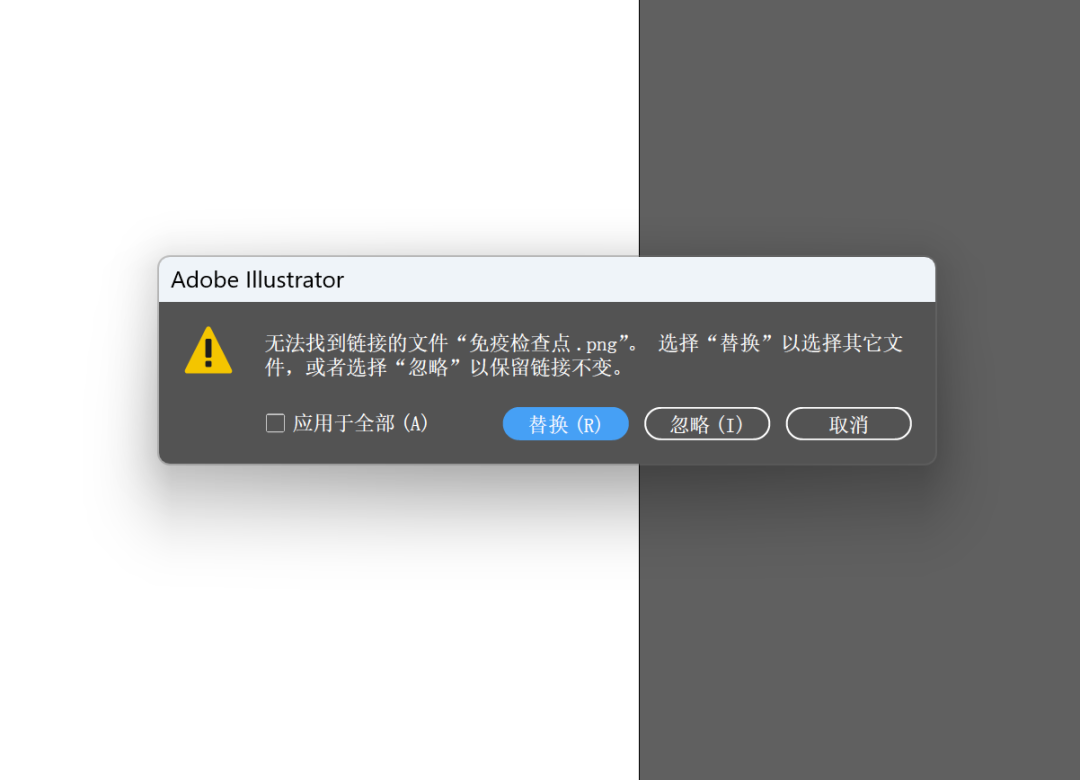Viewport: 1080px width, 780px height.
Task: Click artboard right edge above the dialog
Action: pyautogui.click(x=639, y=127)
